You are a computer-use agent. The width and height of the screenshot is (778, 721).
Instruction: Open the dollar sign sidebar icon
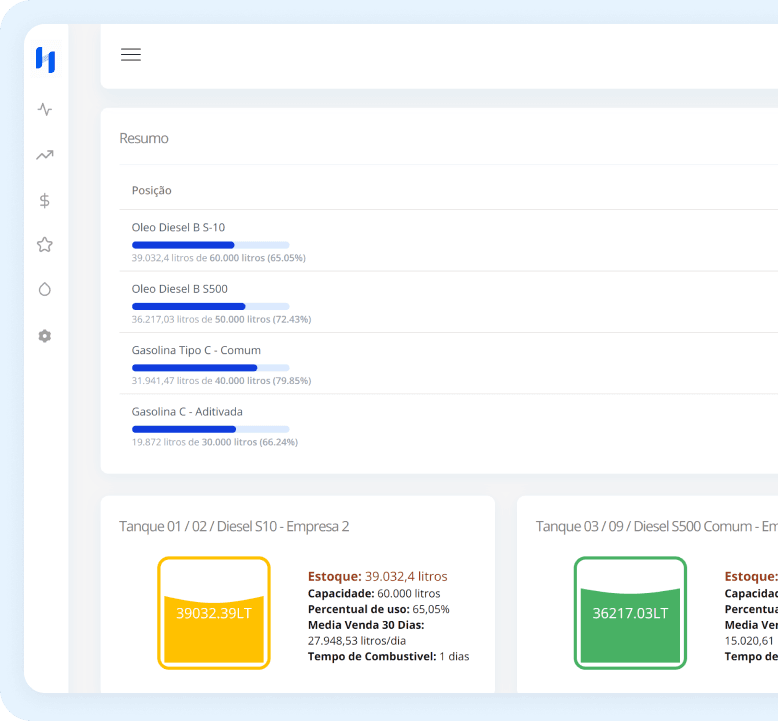45,200
